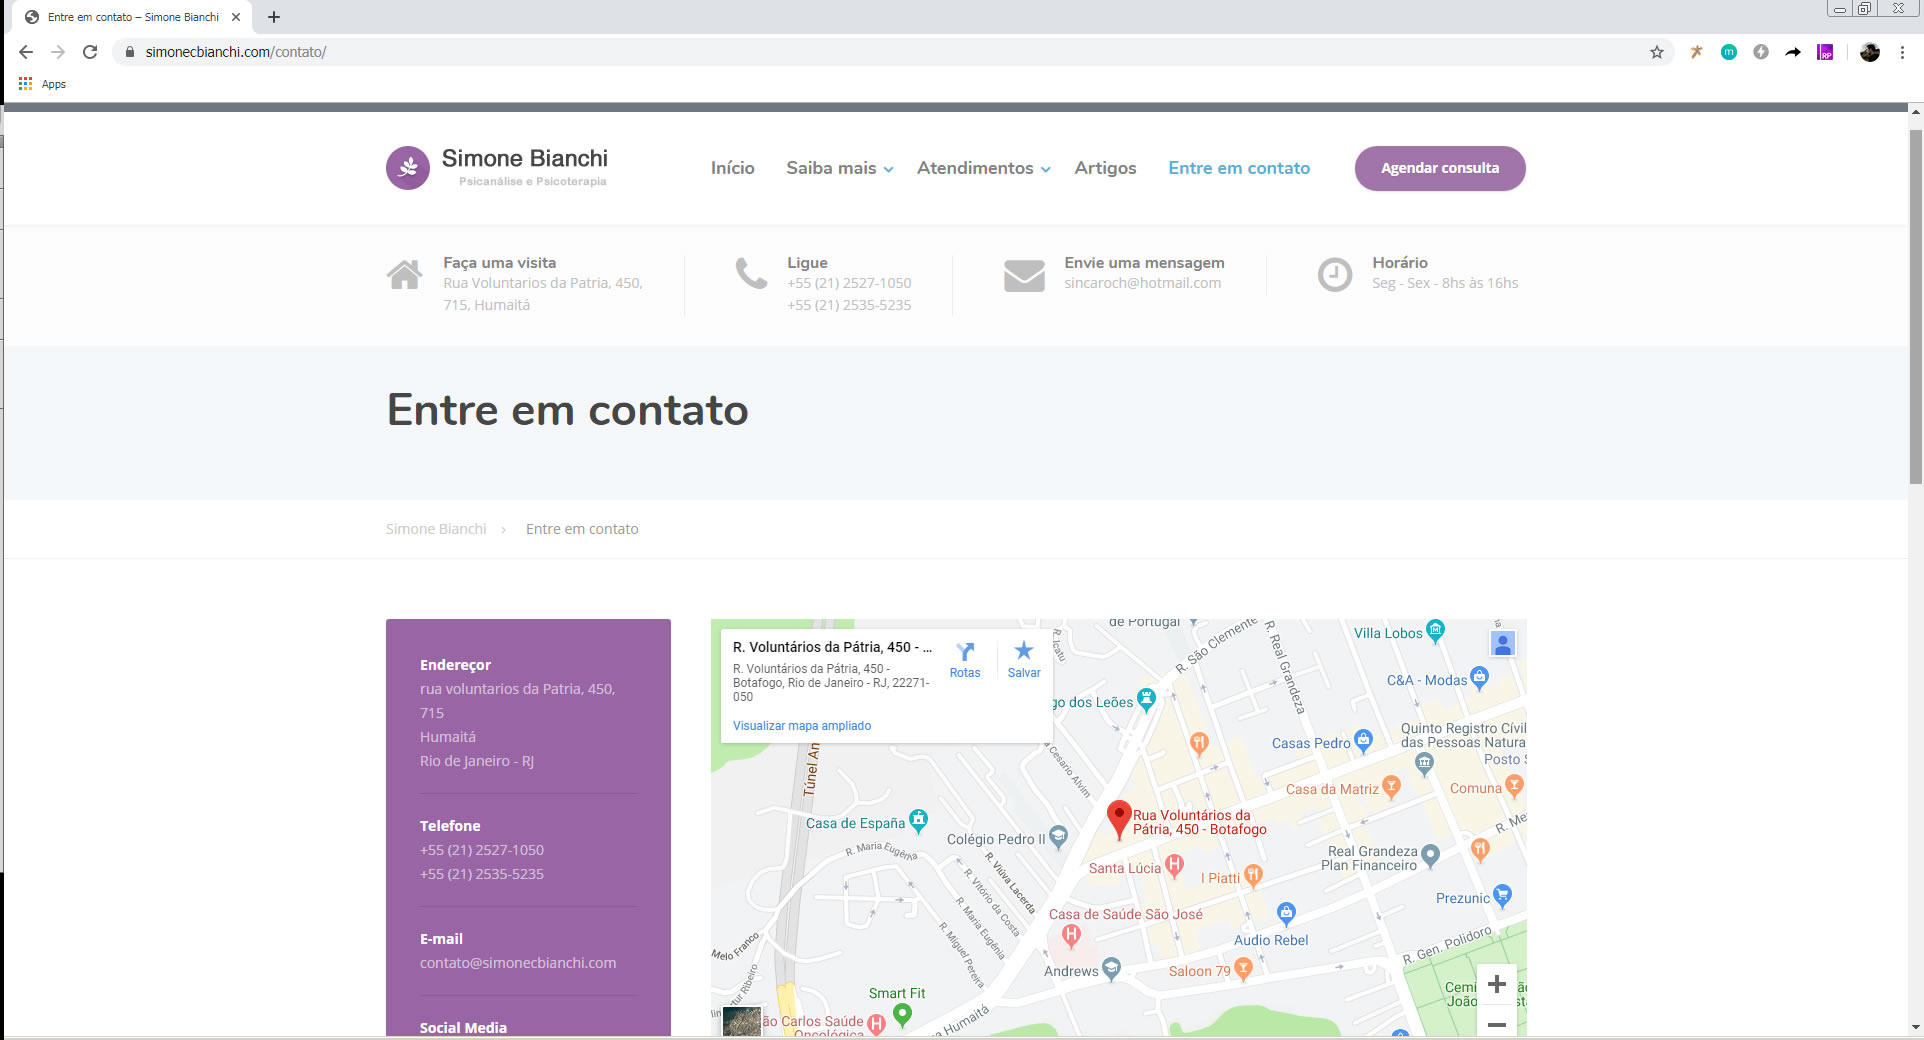The image size is (1924, 1040).
Task: Click the clock icon beside Horário
Action: 1334,274
